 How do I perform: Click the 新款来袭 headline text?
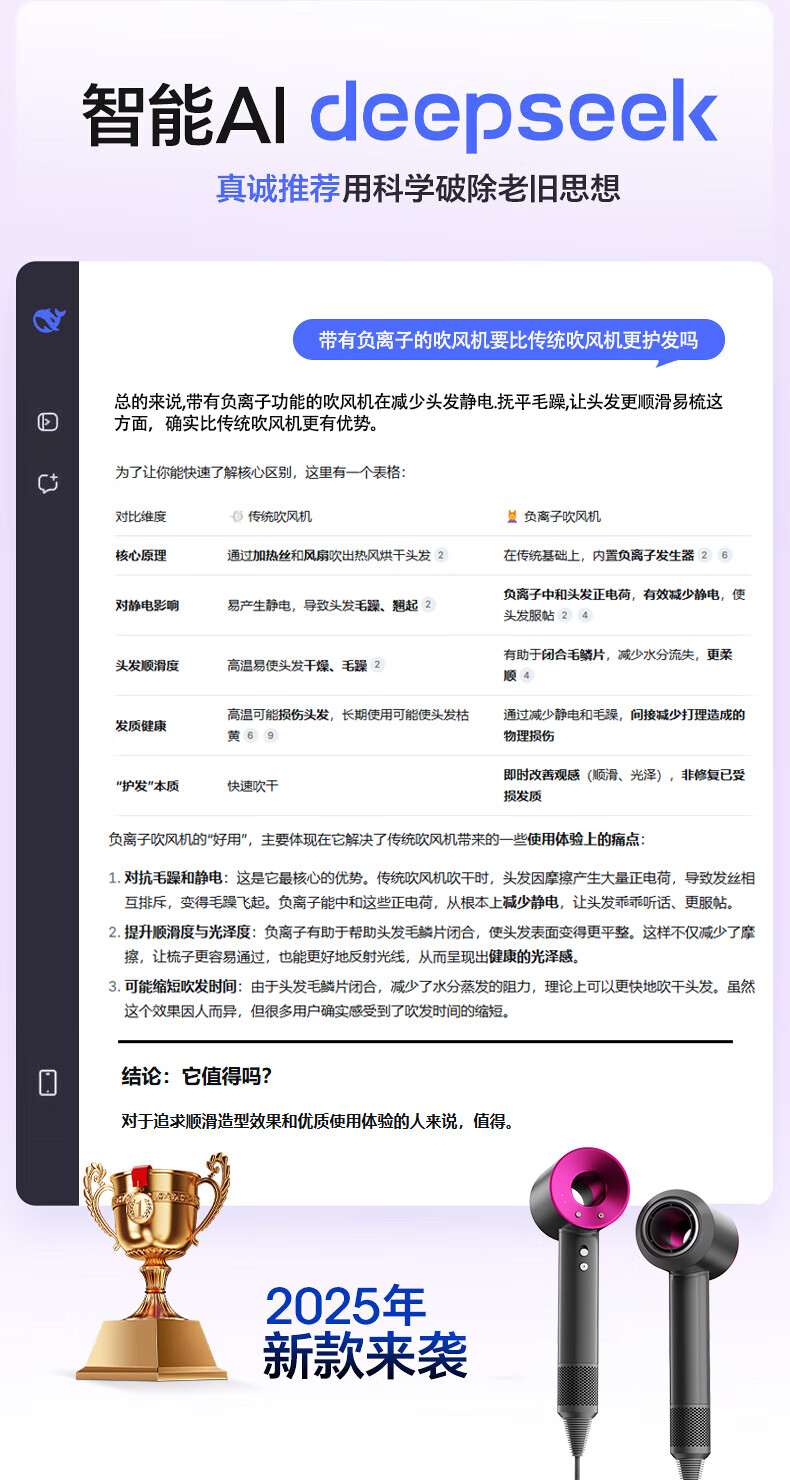click(365, 1357)
